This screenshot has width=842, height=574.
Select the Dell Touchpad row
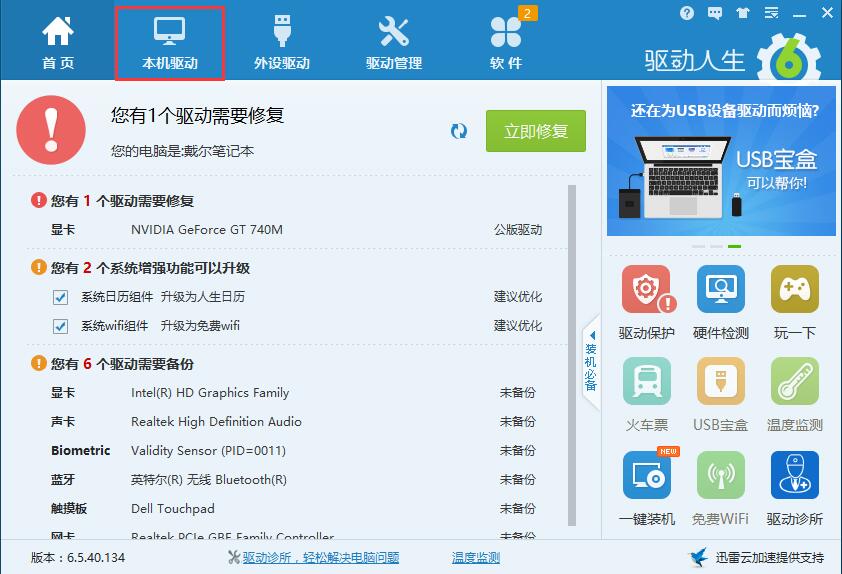(x=294, y=508)
